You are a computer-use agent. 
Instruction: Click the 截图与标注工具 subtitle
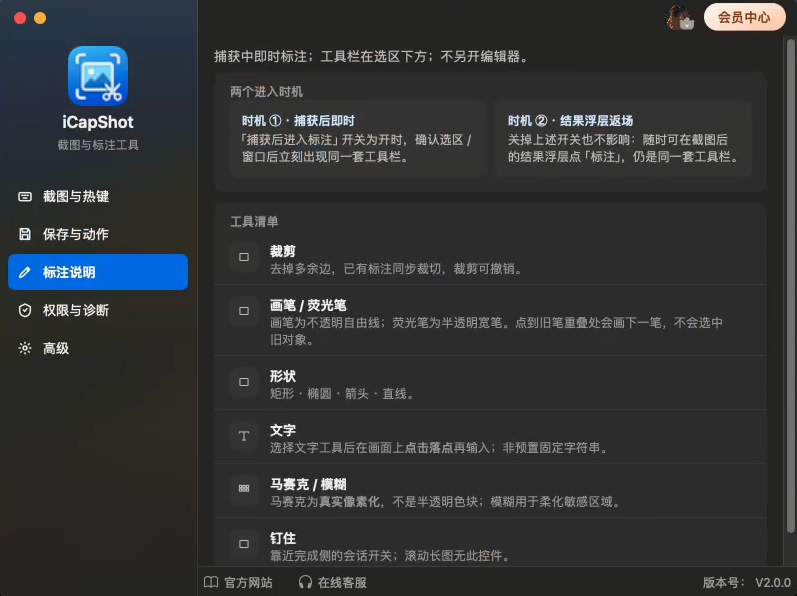click(x=98, y=145)
